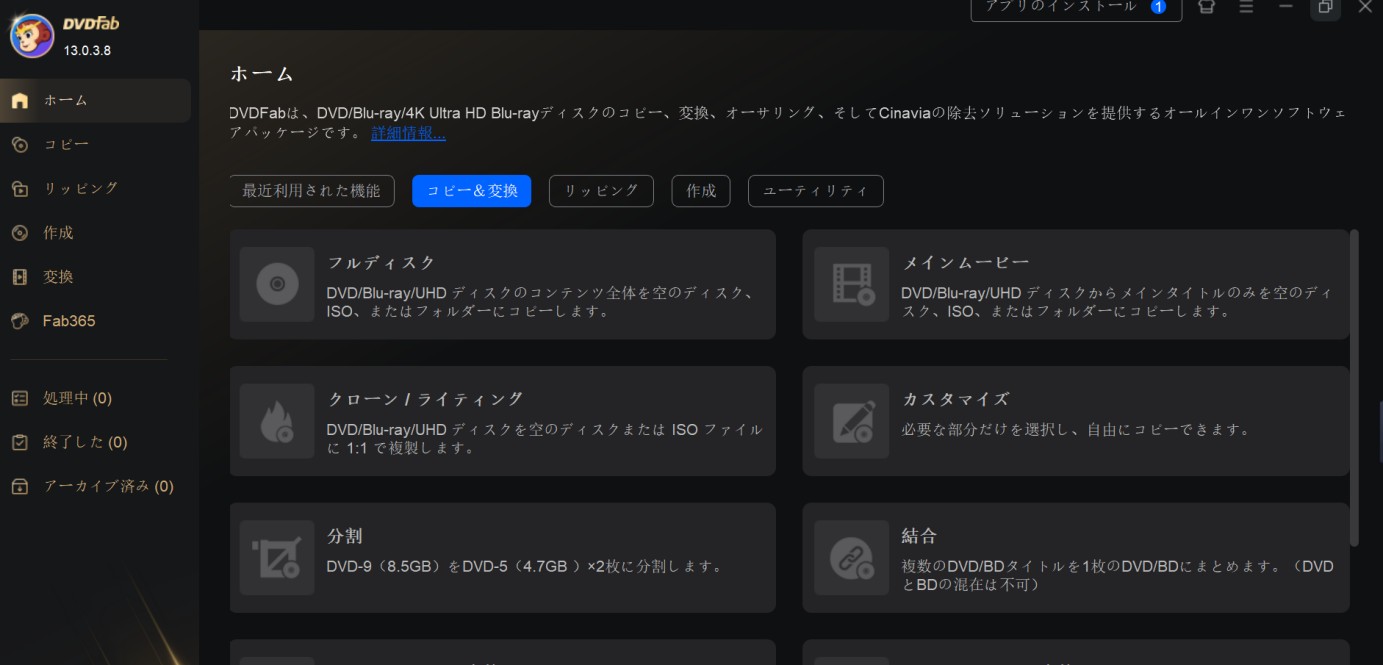Click the アーカイブ済み box icon
The image size is (1383, 665).
pyautogui.click(x=20, y=486)
